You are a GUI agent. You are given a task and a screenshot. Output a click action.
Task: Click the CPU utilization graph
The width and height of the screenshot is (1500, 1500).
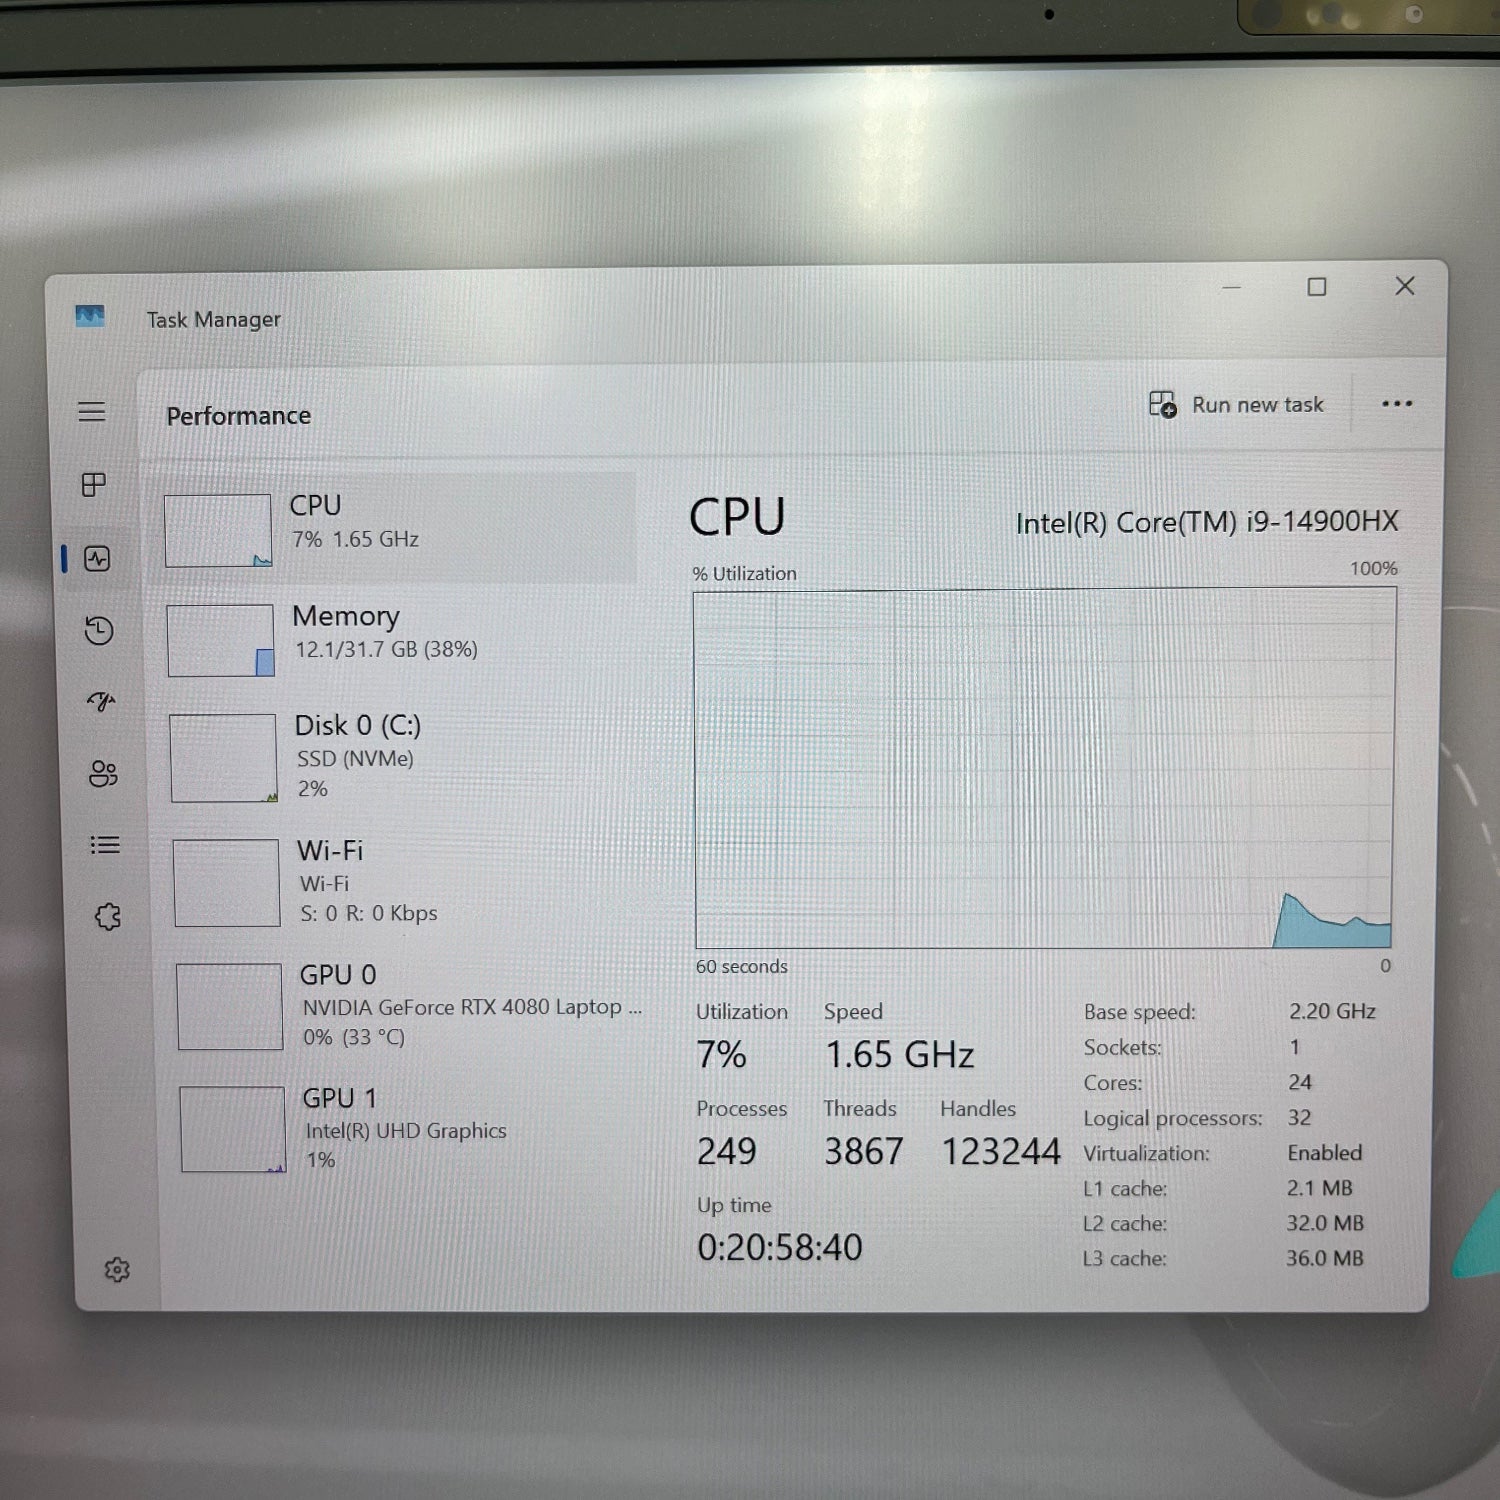[1043, 768]
